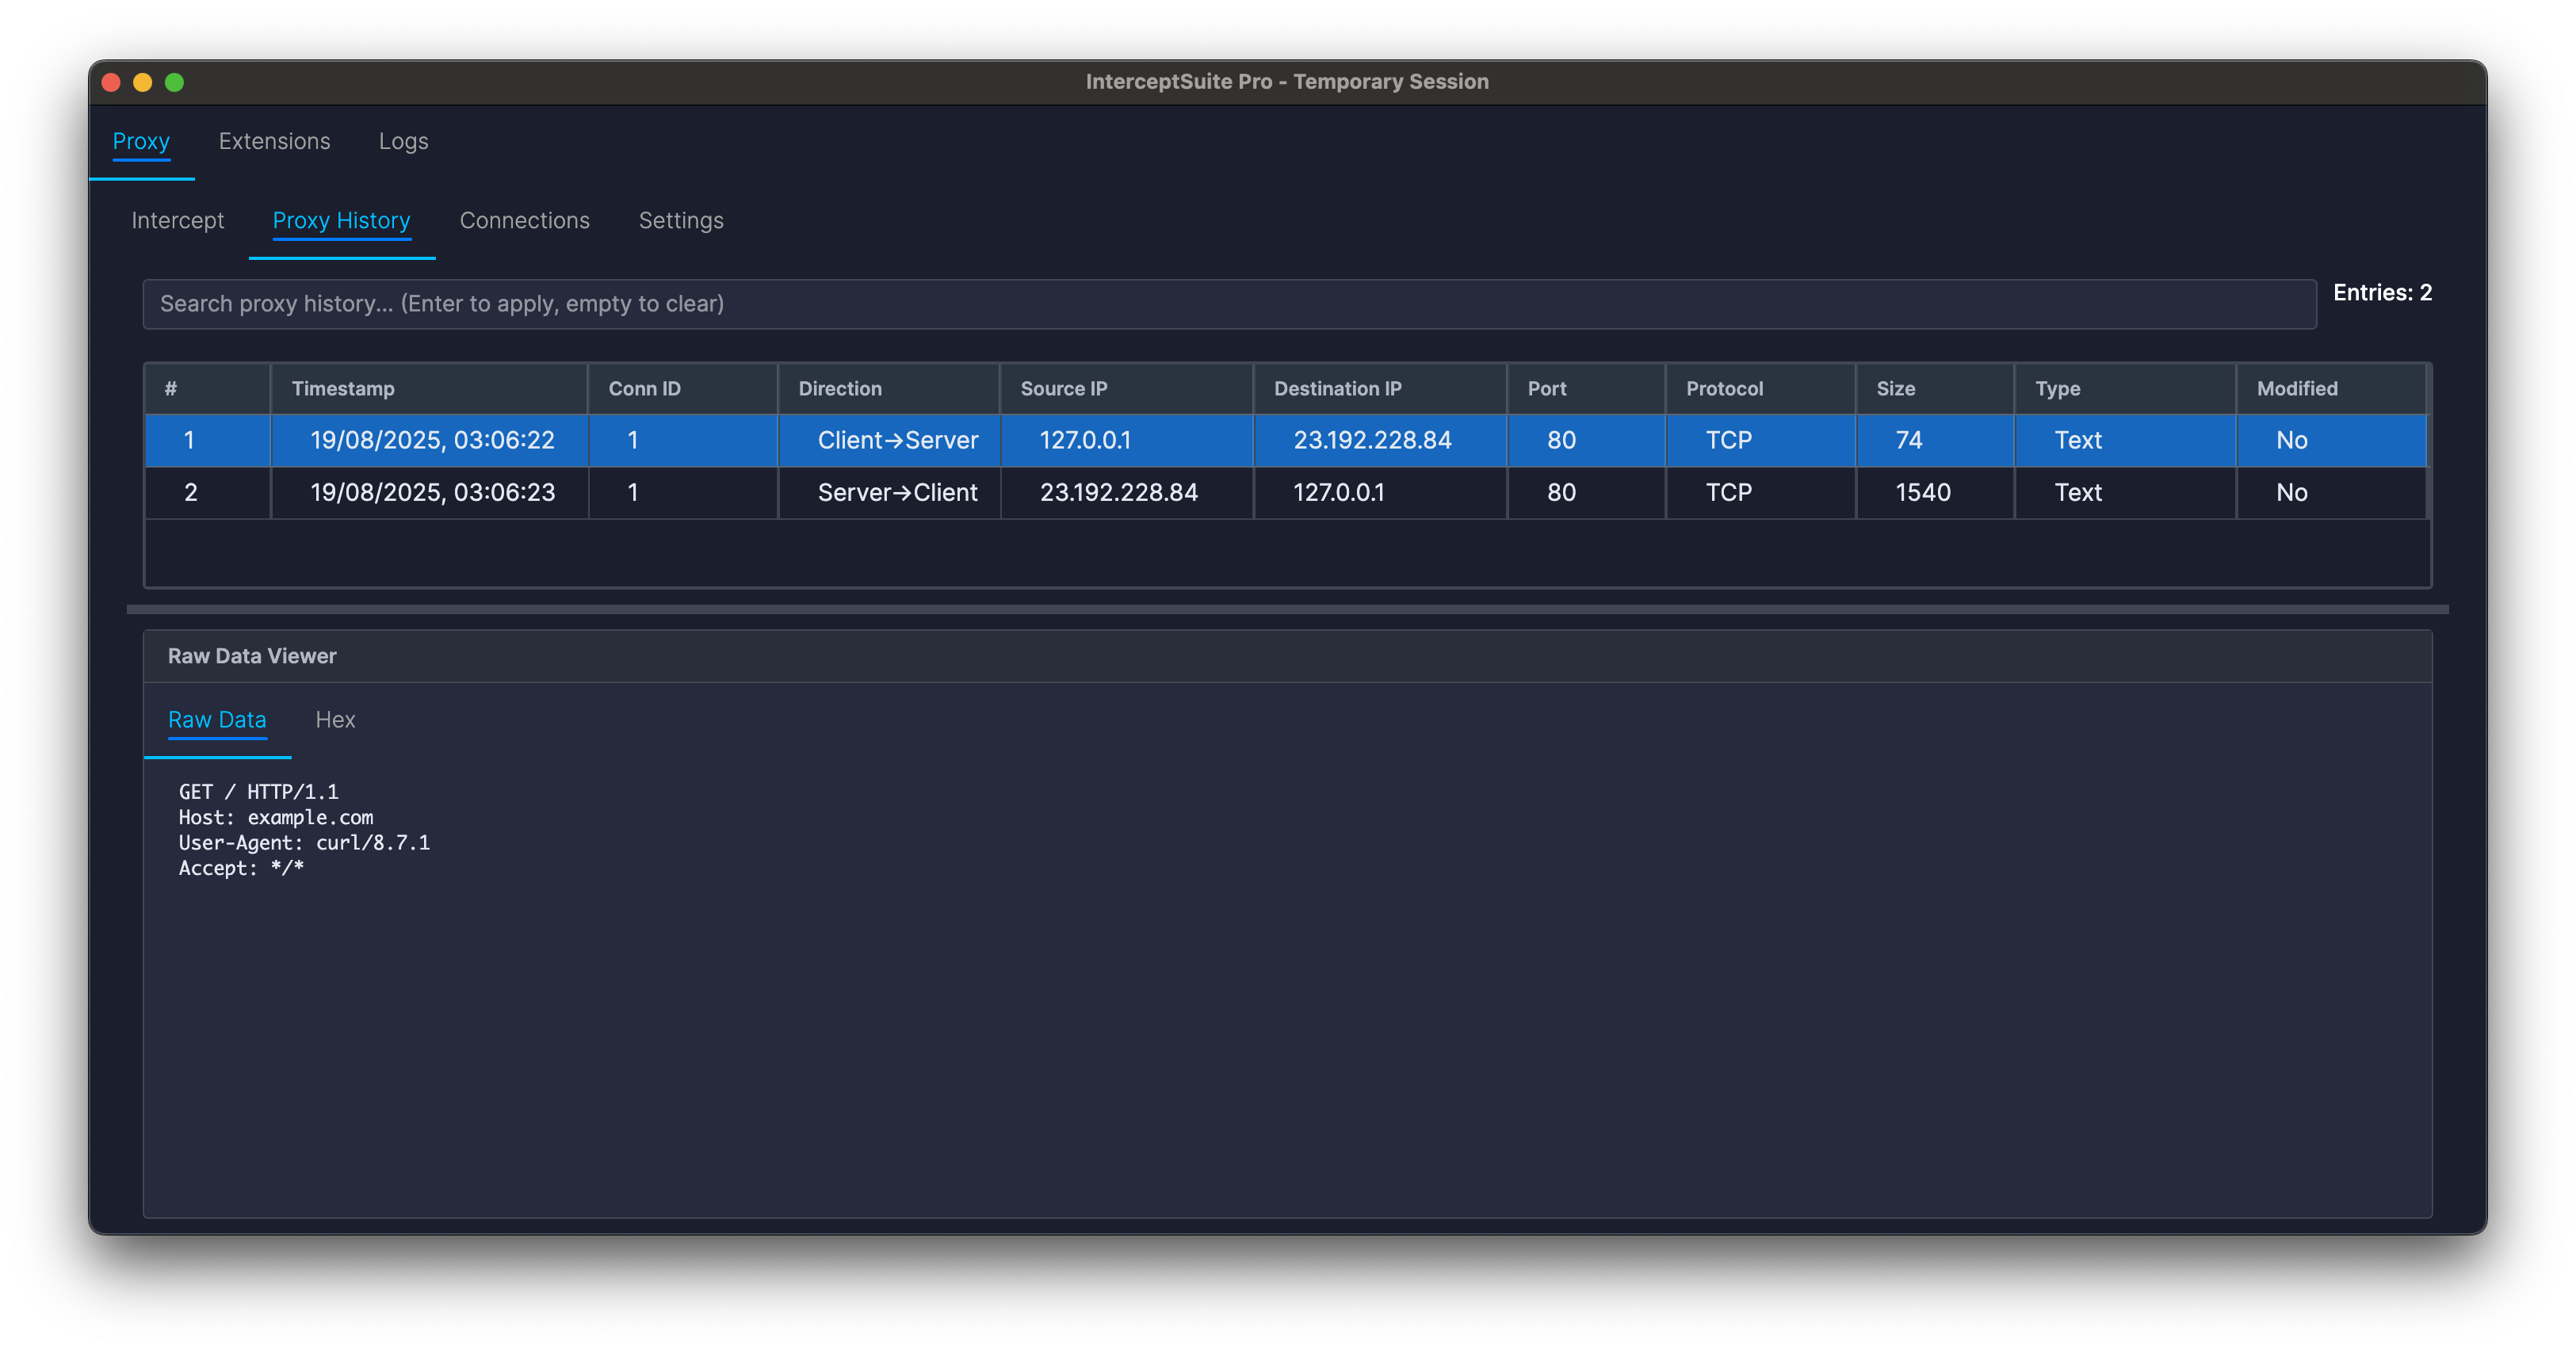Click the Protocol column header
The width and height of the screenshot is (2576, 1352).
click(x=1724, y=388)
